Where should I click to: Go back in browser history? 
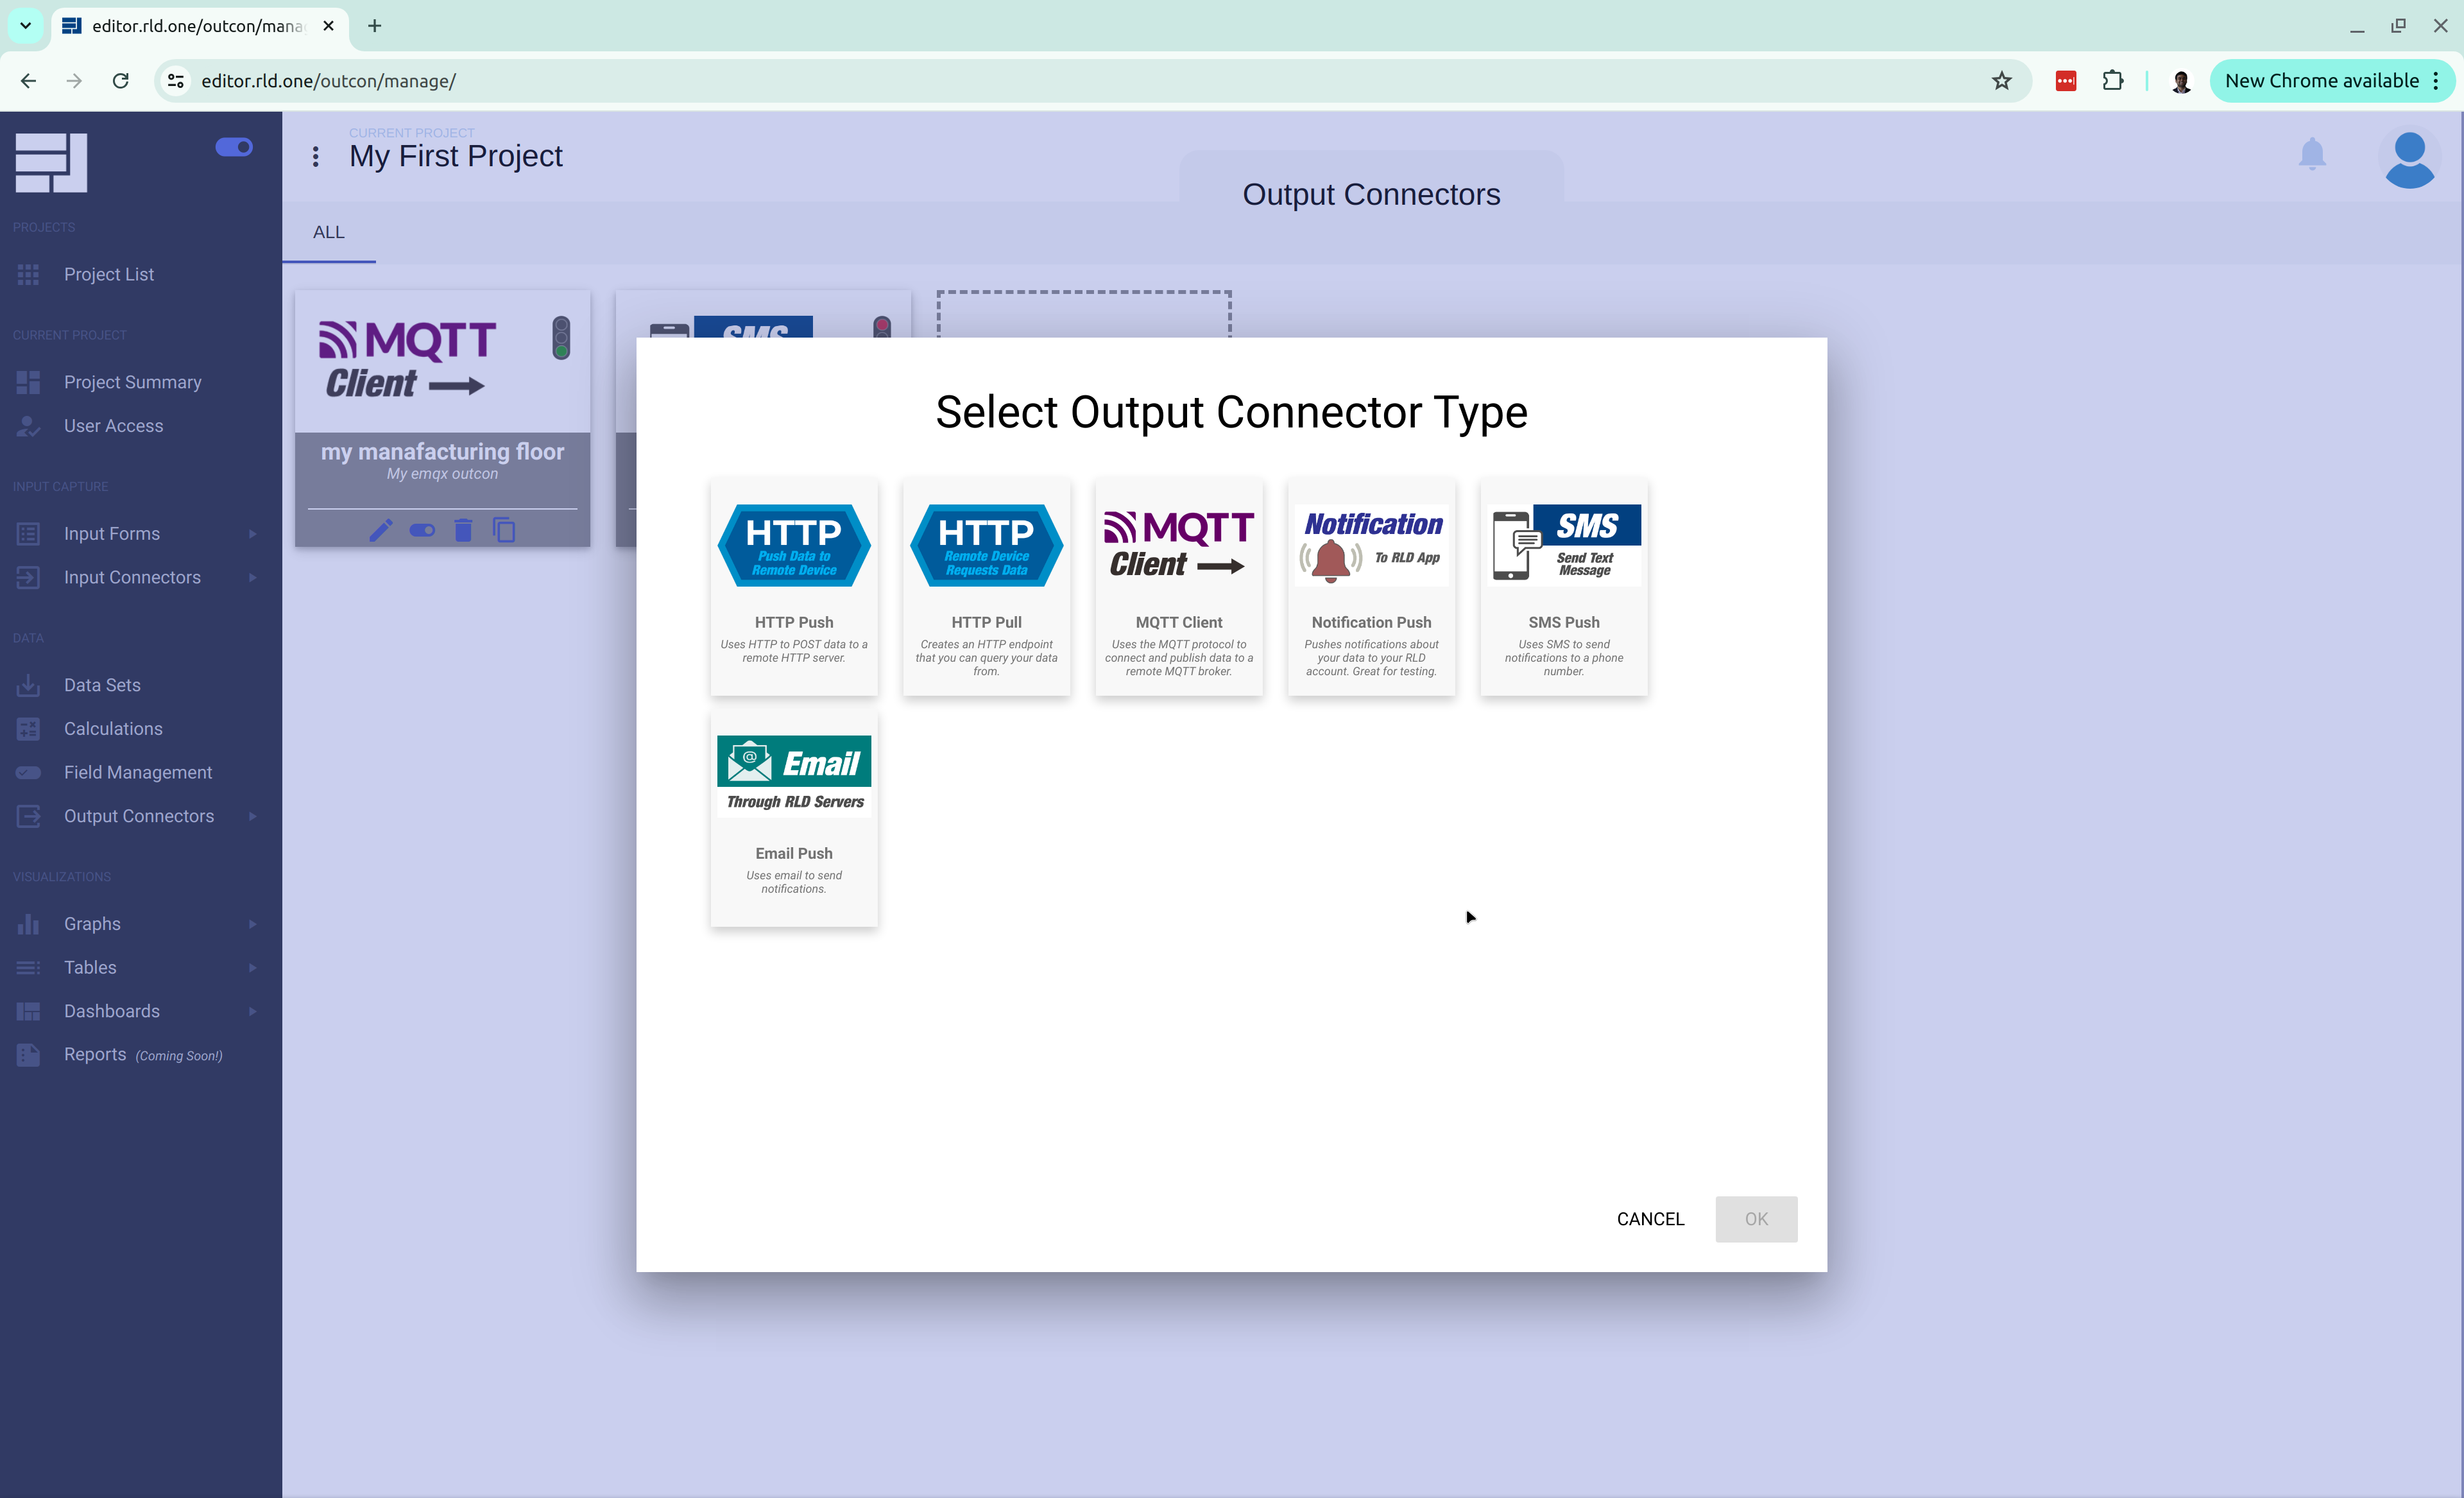[28, 81]
